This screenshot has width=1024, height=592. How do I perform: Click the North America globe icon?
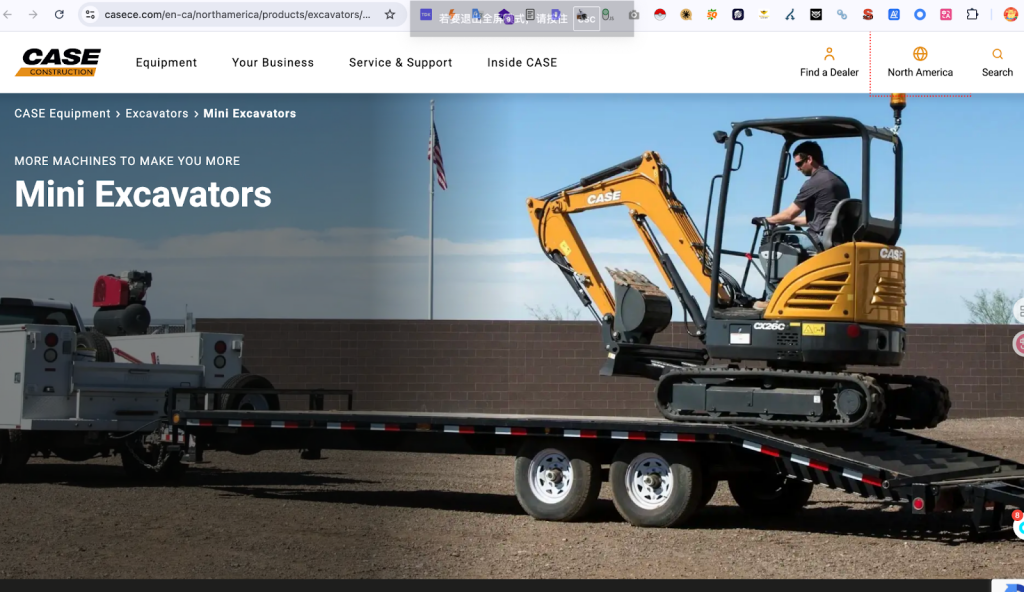pos(920,54)
